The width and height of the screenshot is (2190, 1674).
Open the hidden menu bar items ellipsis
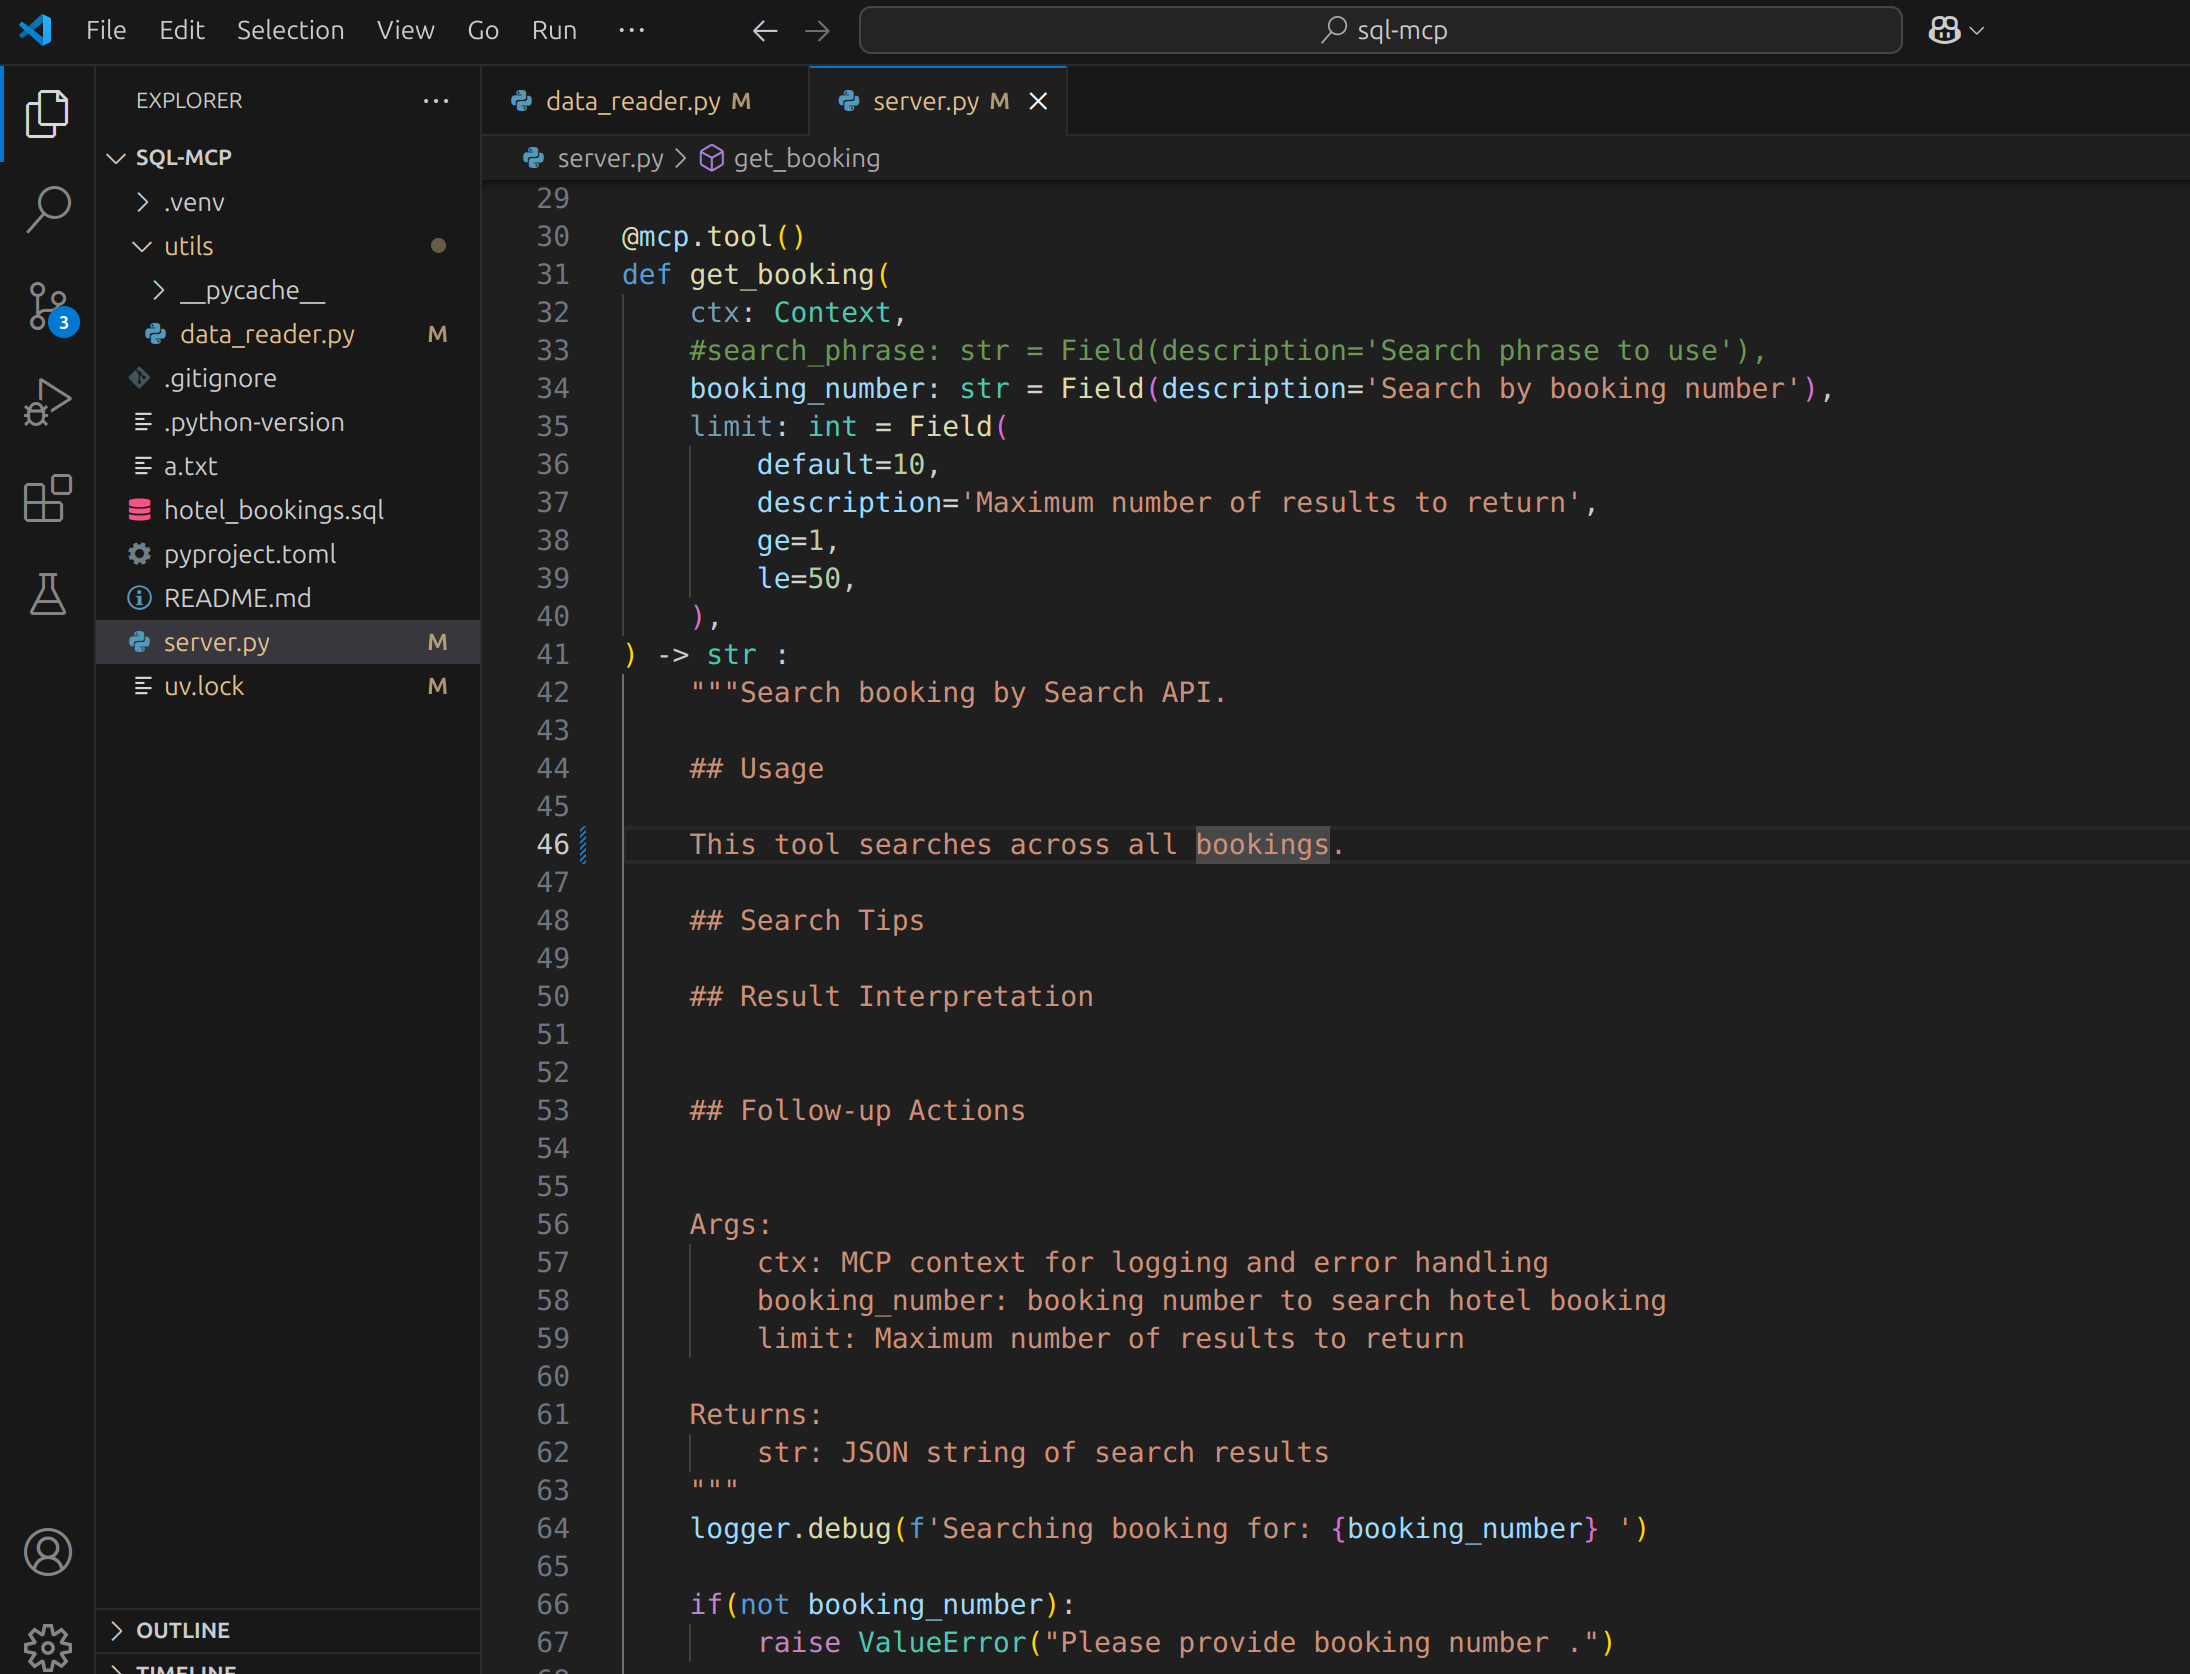point(631,30)
